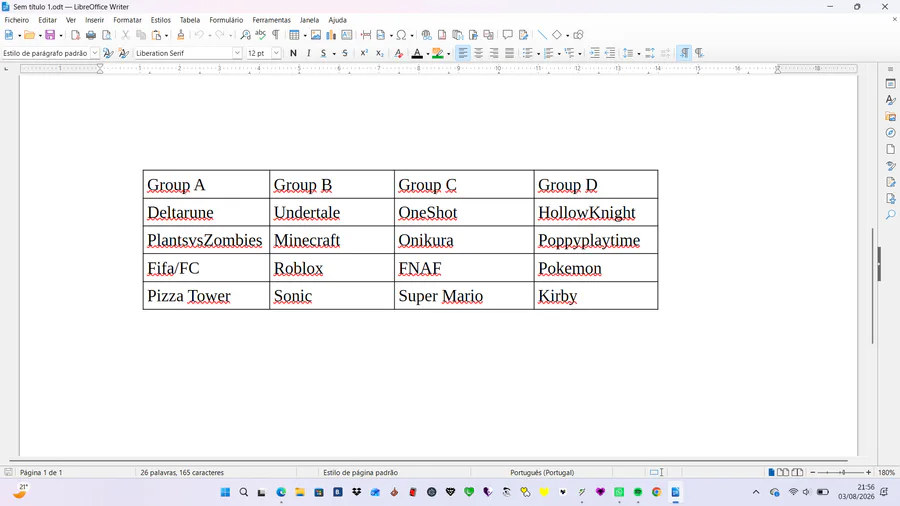Apply highlight color swatch button
The width and height of the screenshot is (900, 506).
[438, 53]
